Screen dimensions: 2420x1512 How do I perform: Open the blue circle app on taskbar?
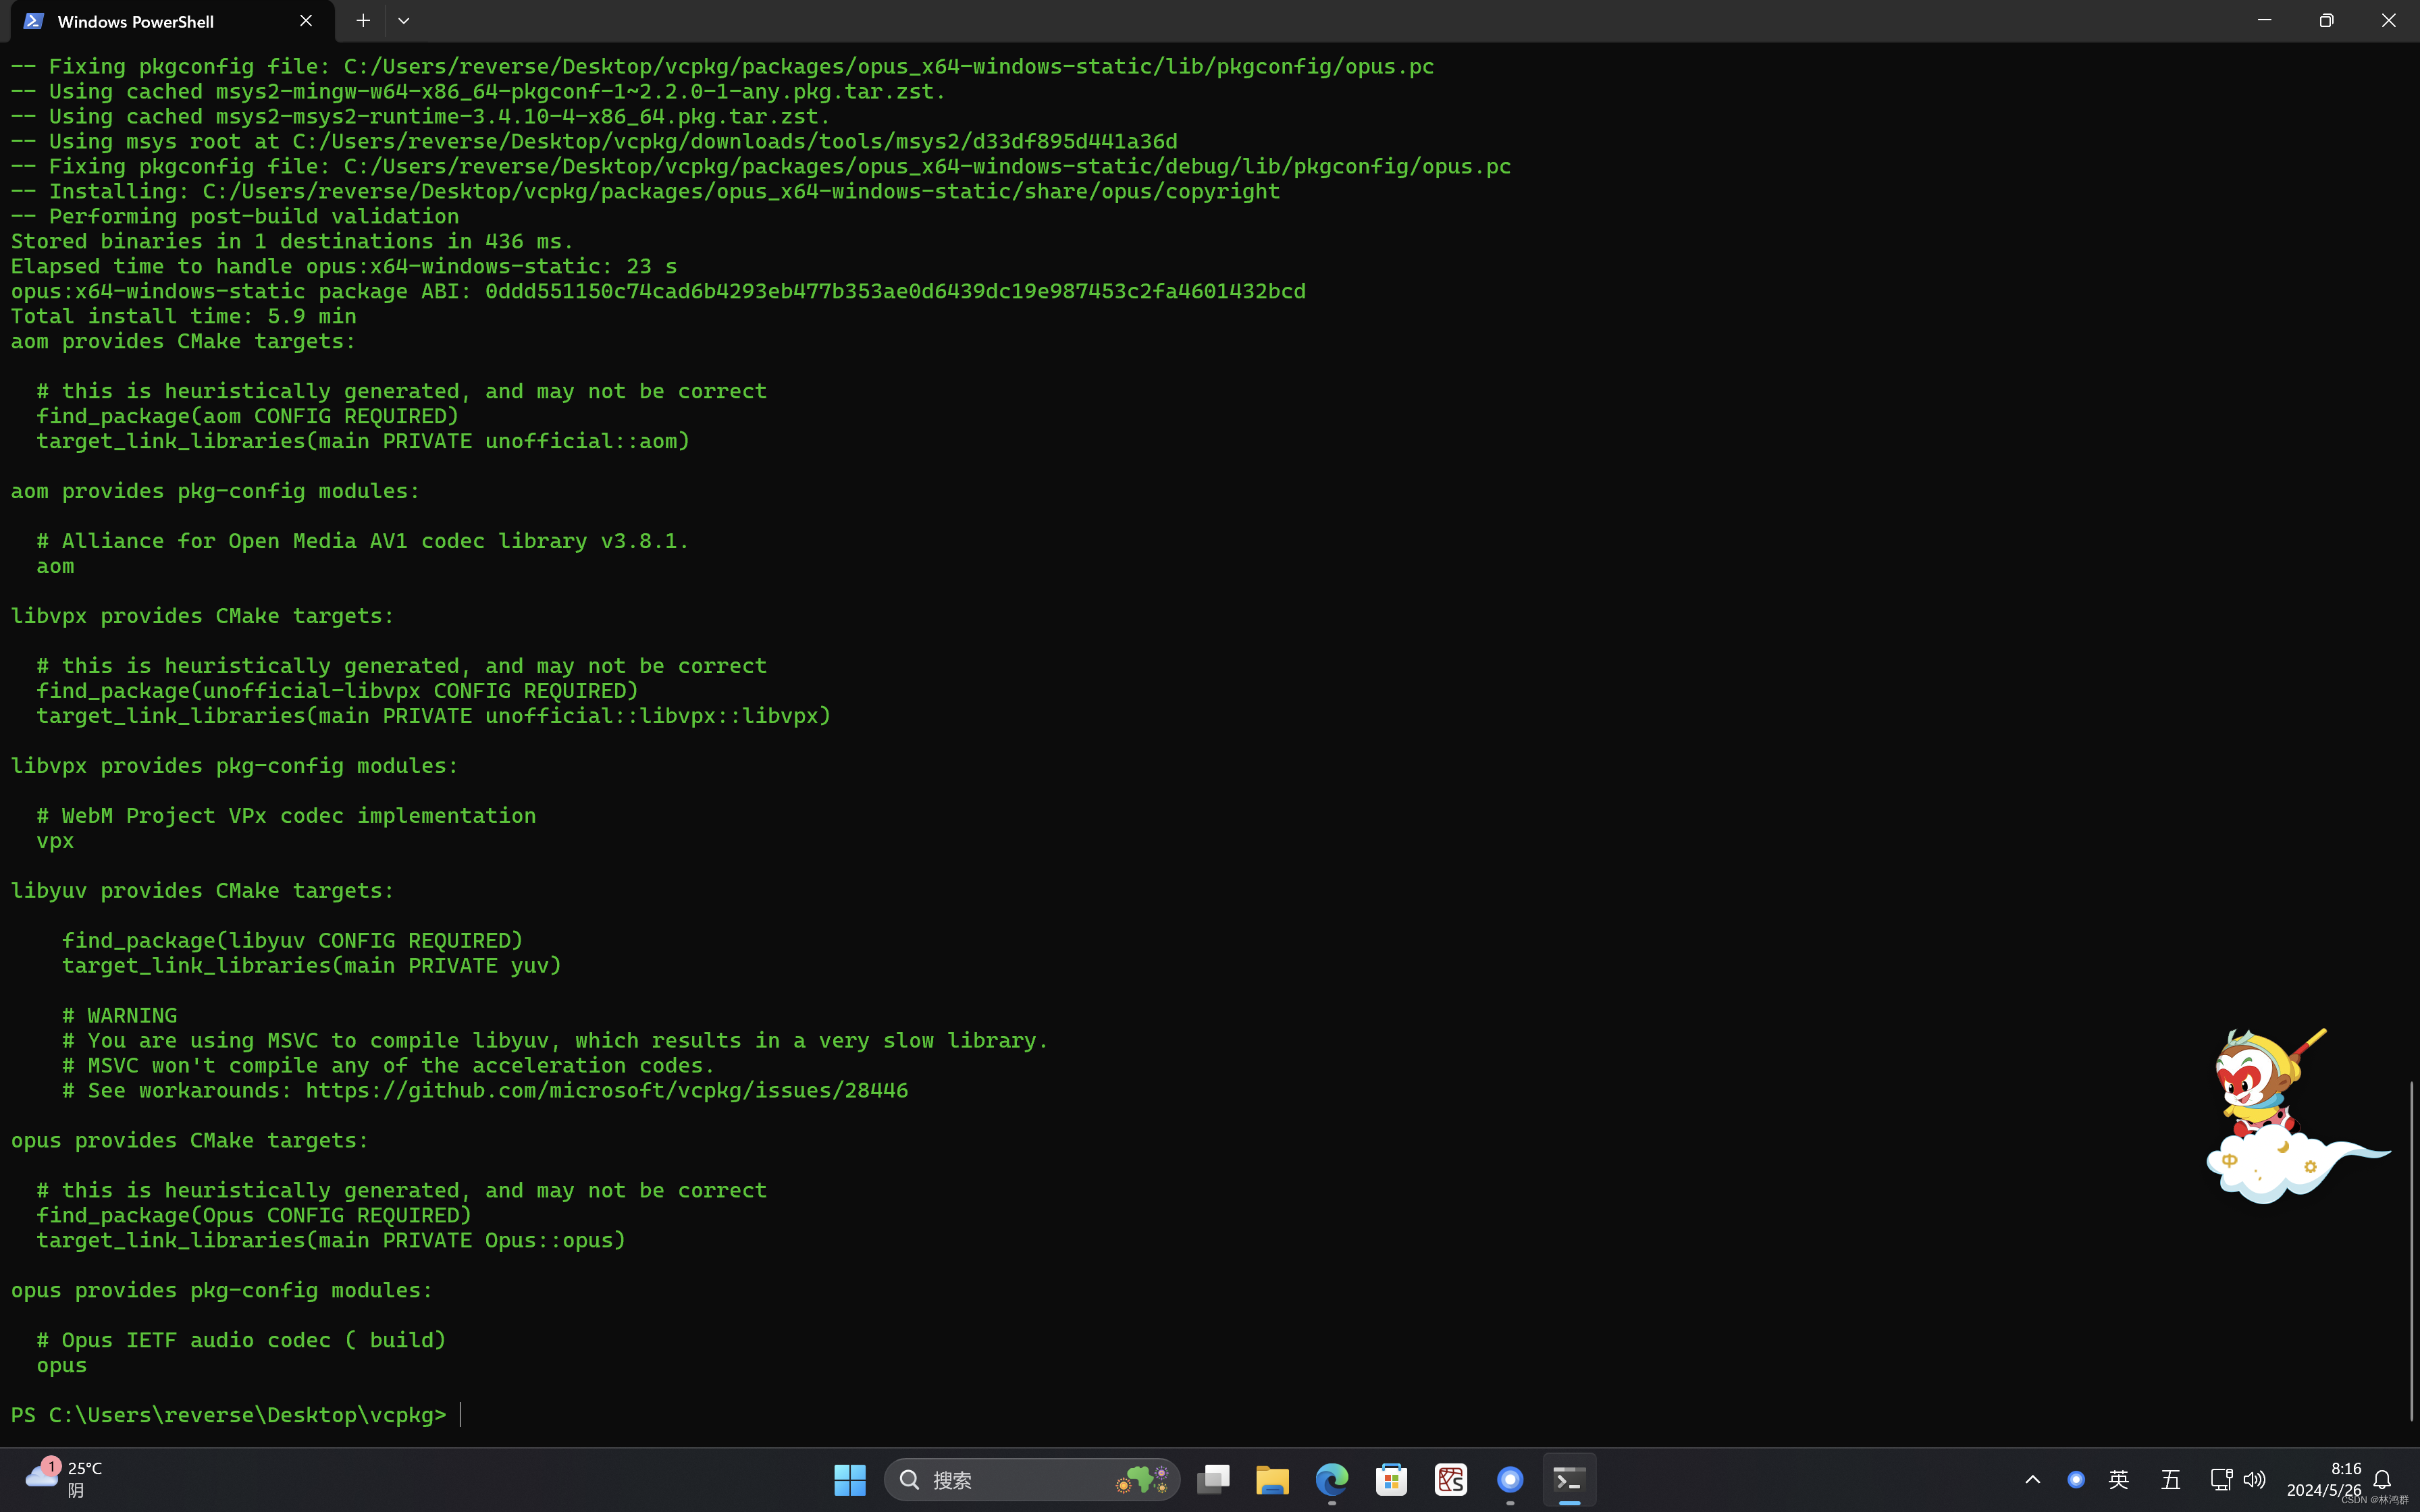1510,1480
